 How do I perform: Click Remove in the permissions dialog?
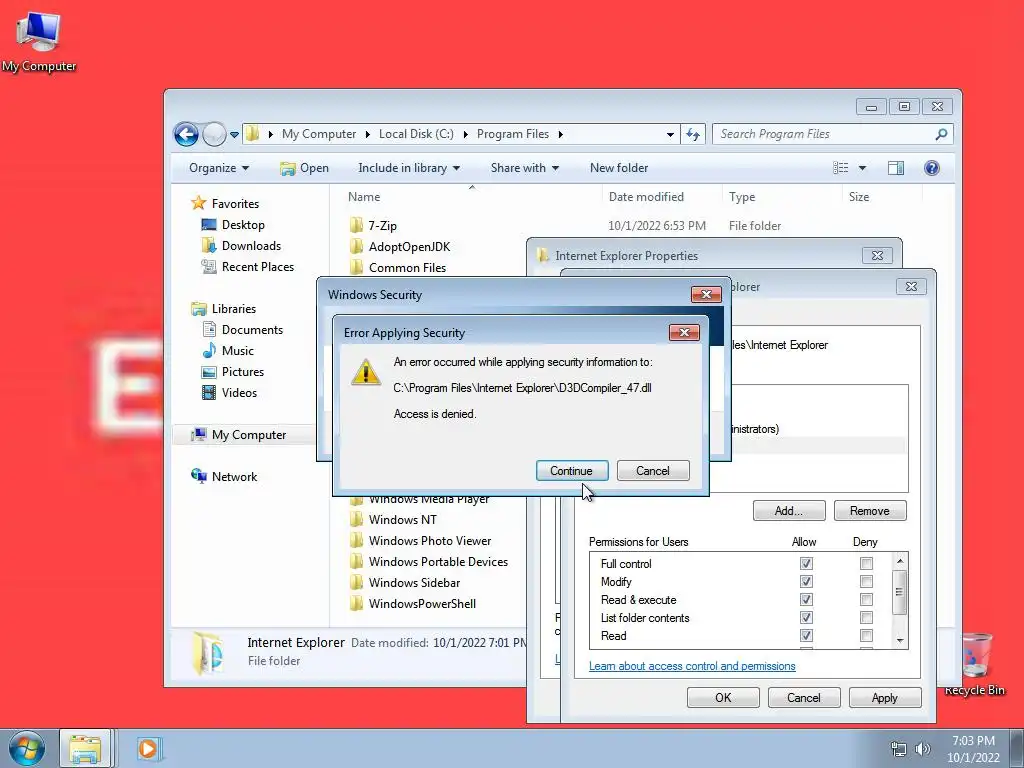tap(870, 511)
